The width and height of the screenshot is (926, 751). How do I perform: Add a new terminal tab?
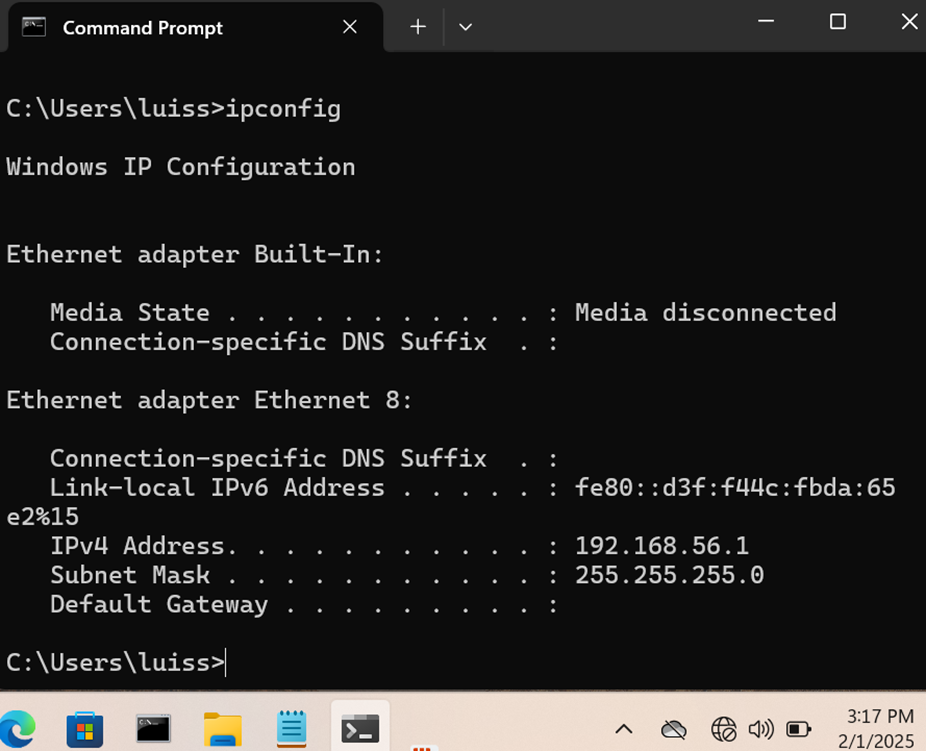[418, 27]
